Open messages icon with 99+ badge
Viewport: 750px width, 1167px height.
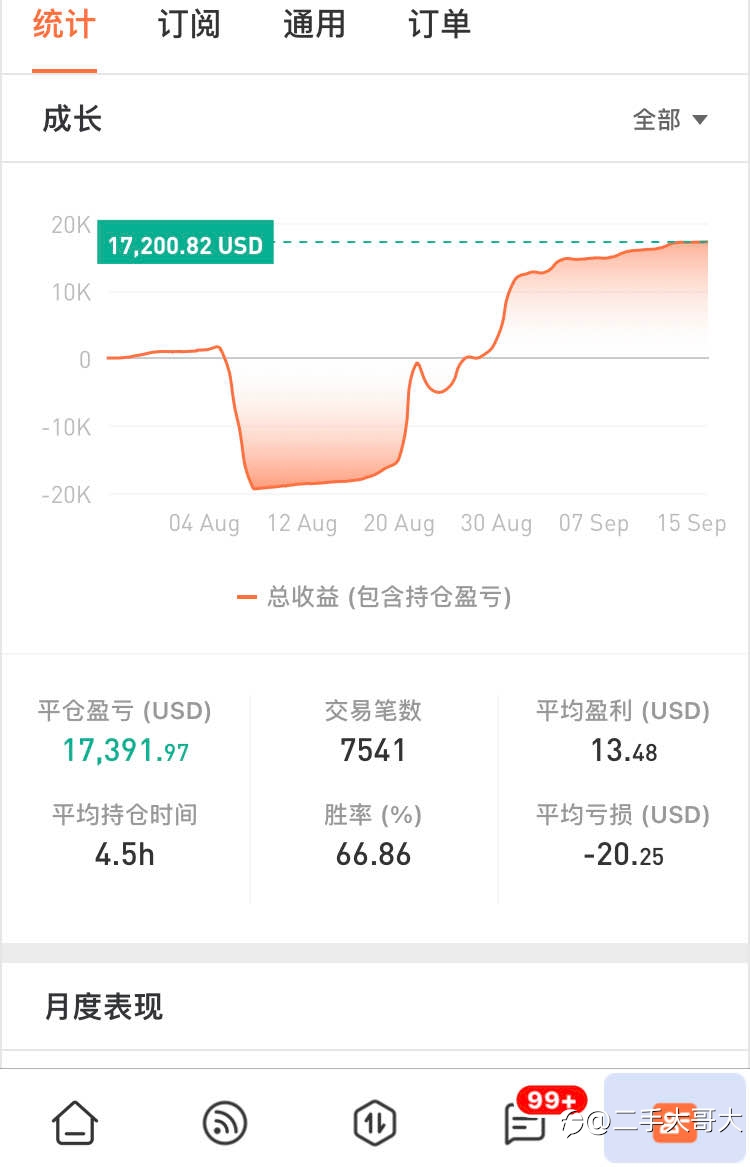(525, 1124)
